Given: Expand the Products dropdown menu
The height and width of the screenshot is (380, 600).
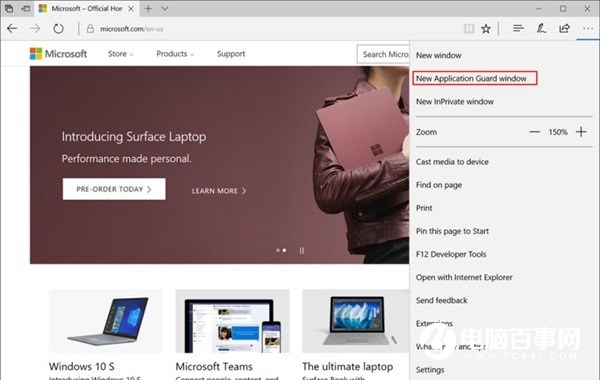Looking at the screenshot, I should pos(175,54).
